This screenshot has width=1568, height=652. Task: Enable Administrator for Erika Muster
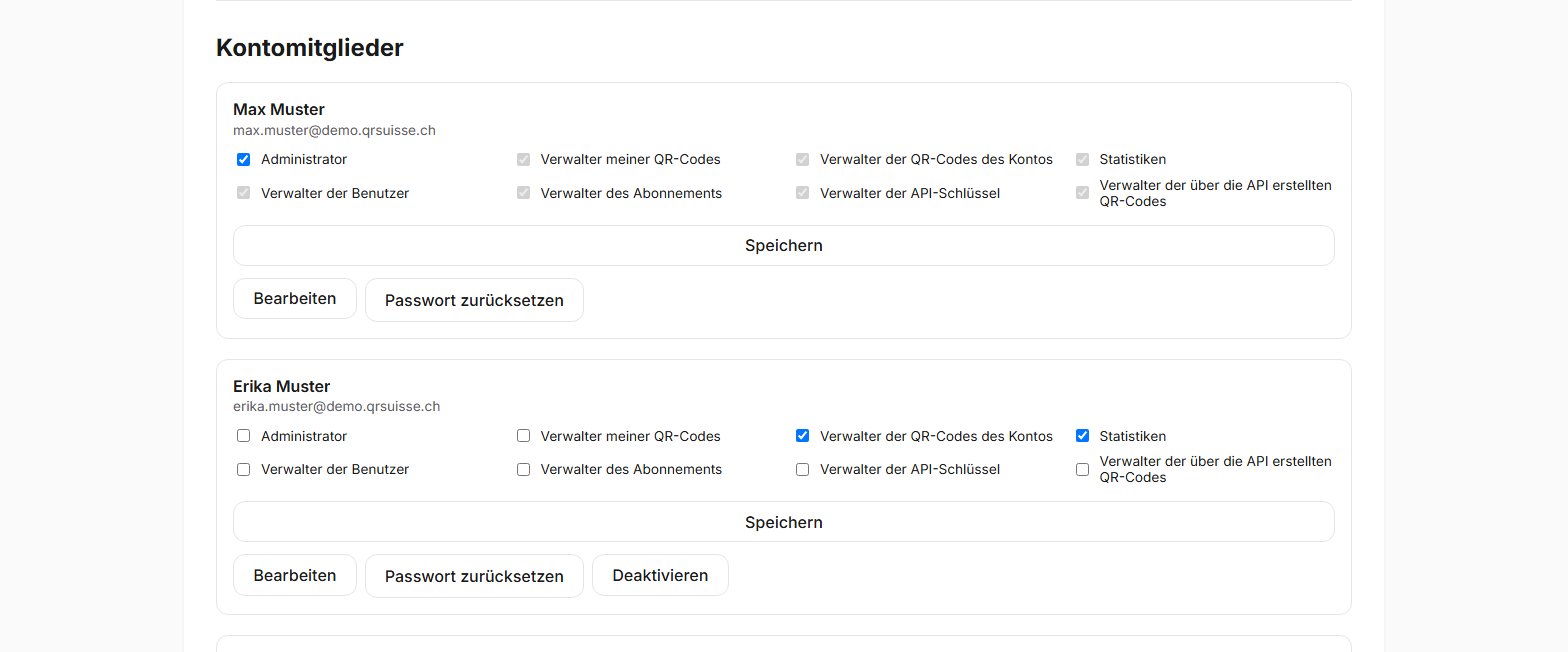tap(243, 436)
